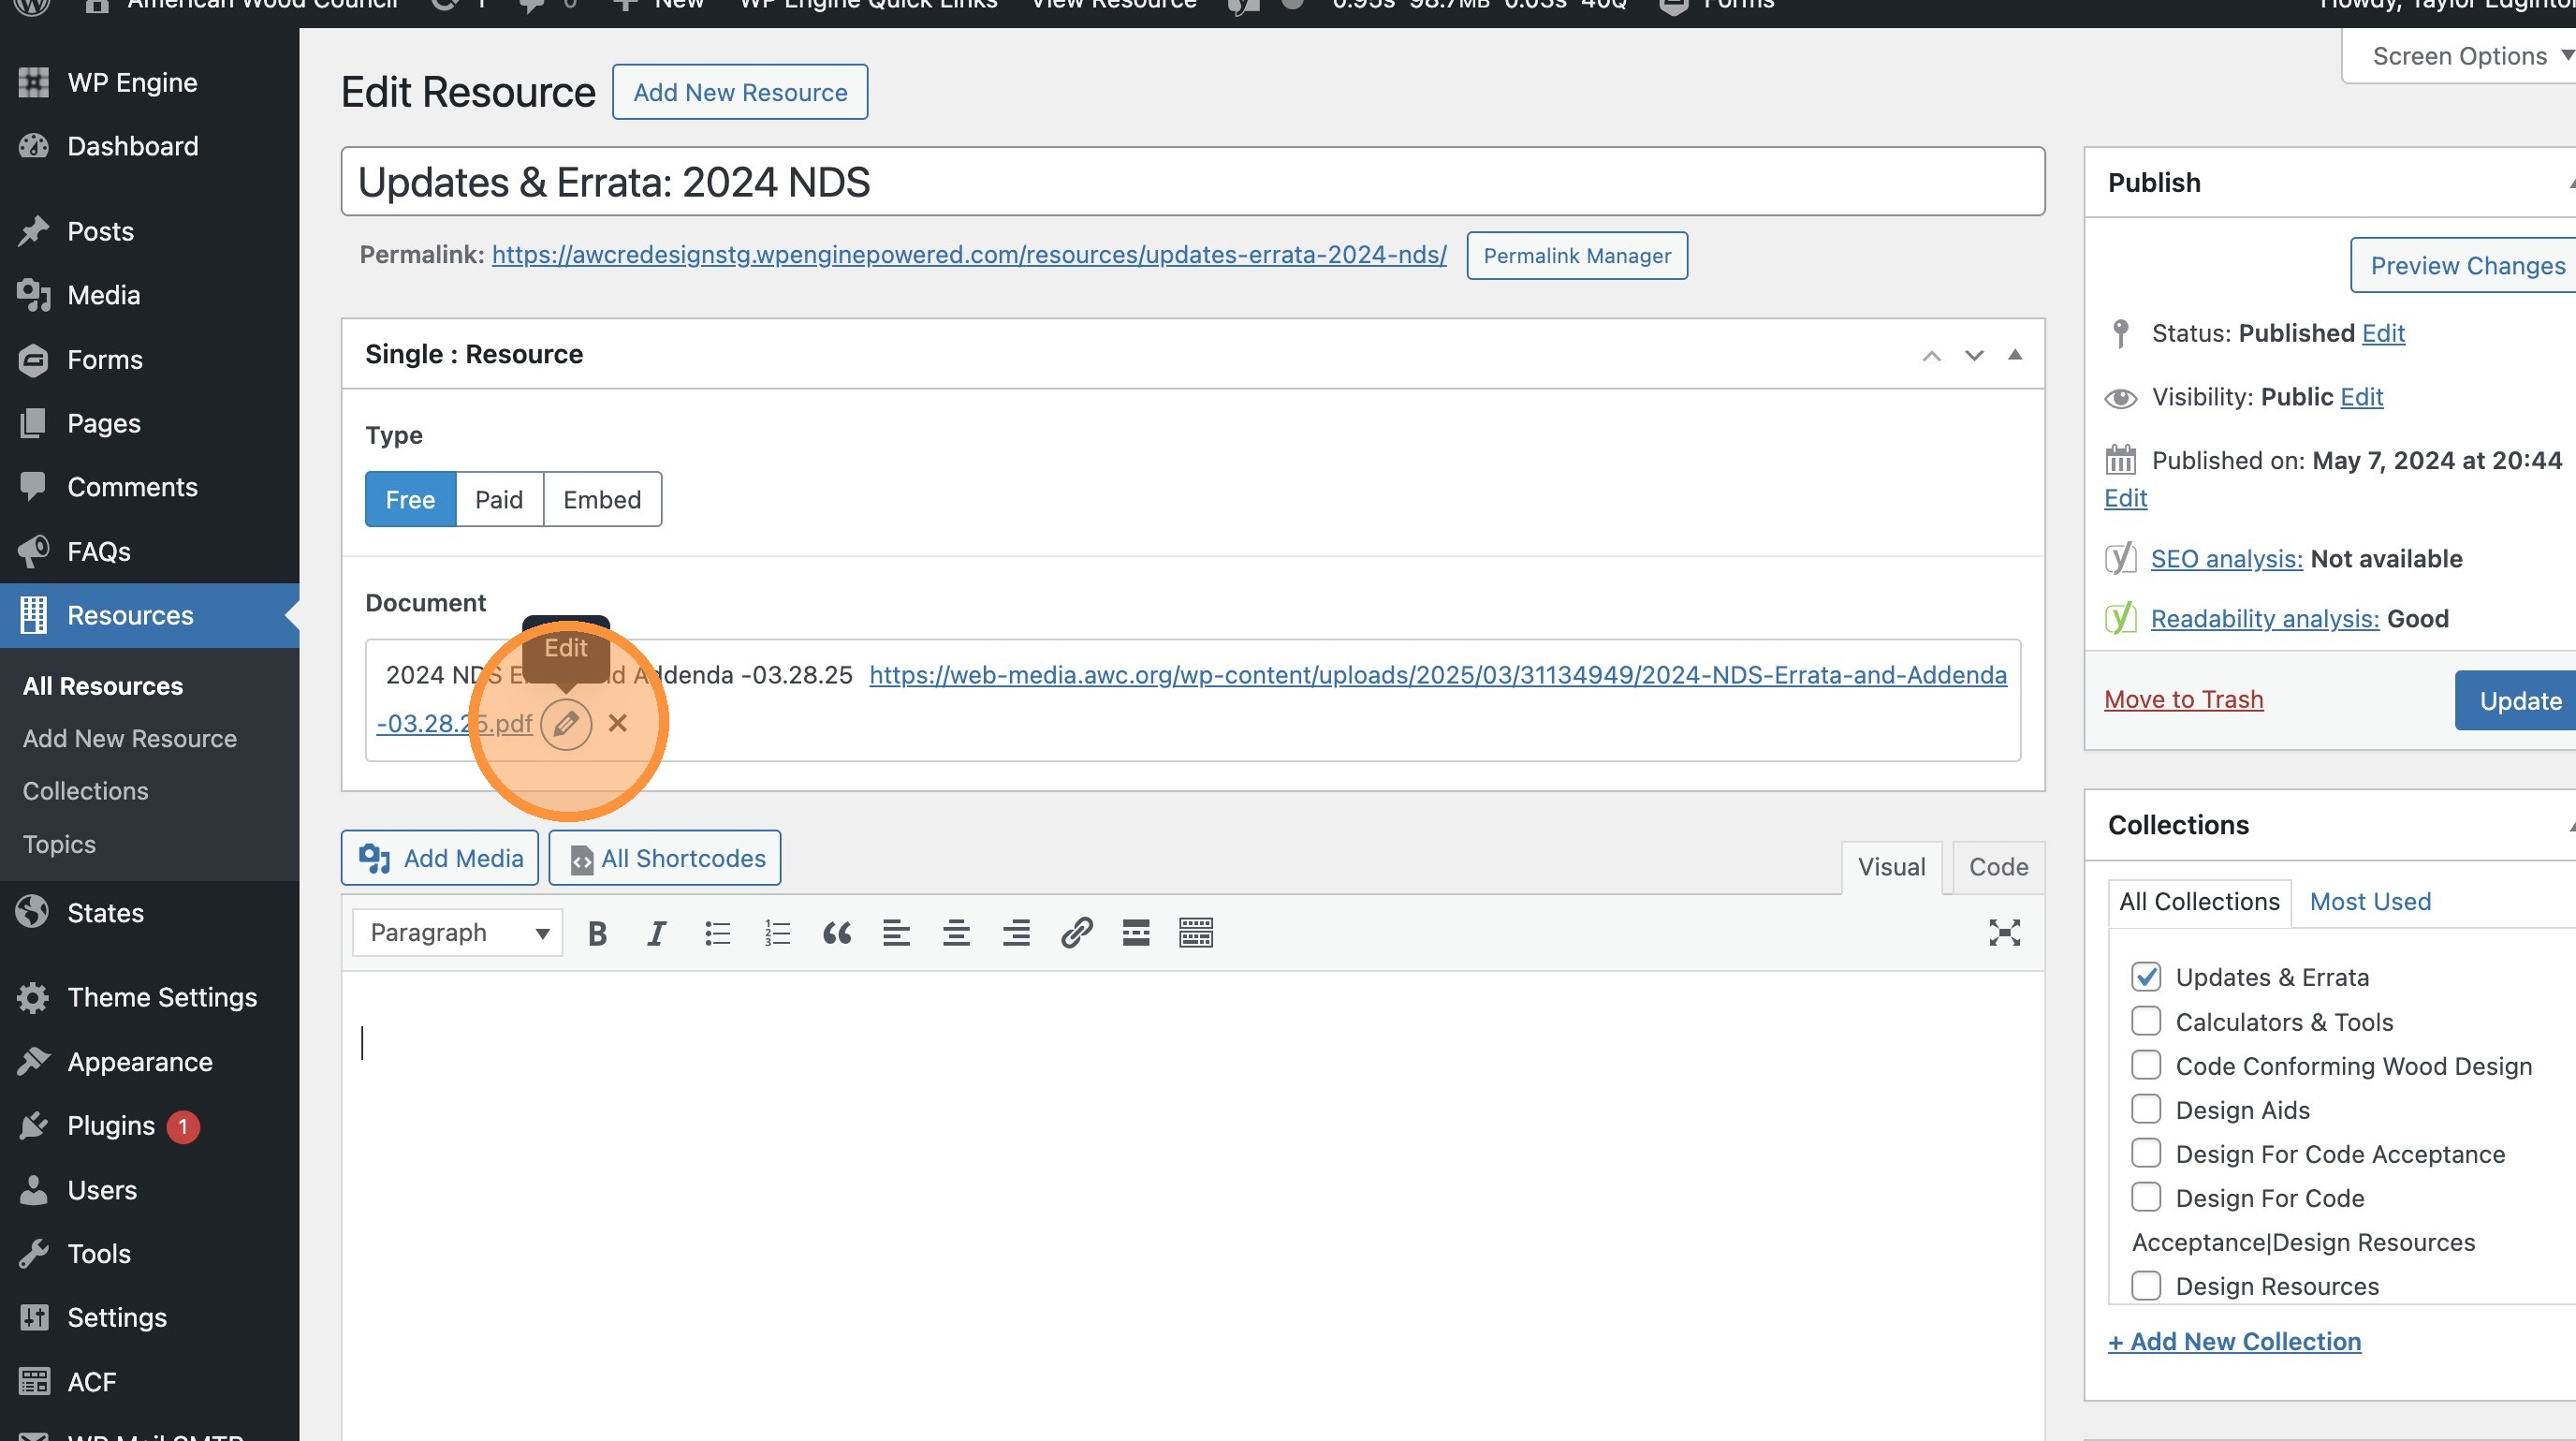This screenshot has height=1441, width=2576.
Task: Check the Calculators & Tools collection
Action: 2146,1021
